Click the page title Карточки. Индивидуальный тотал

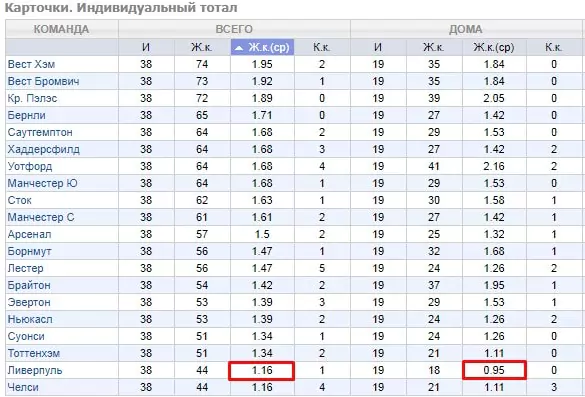(x=121, y=8)
